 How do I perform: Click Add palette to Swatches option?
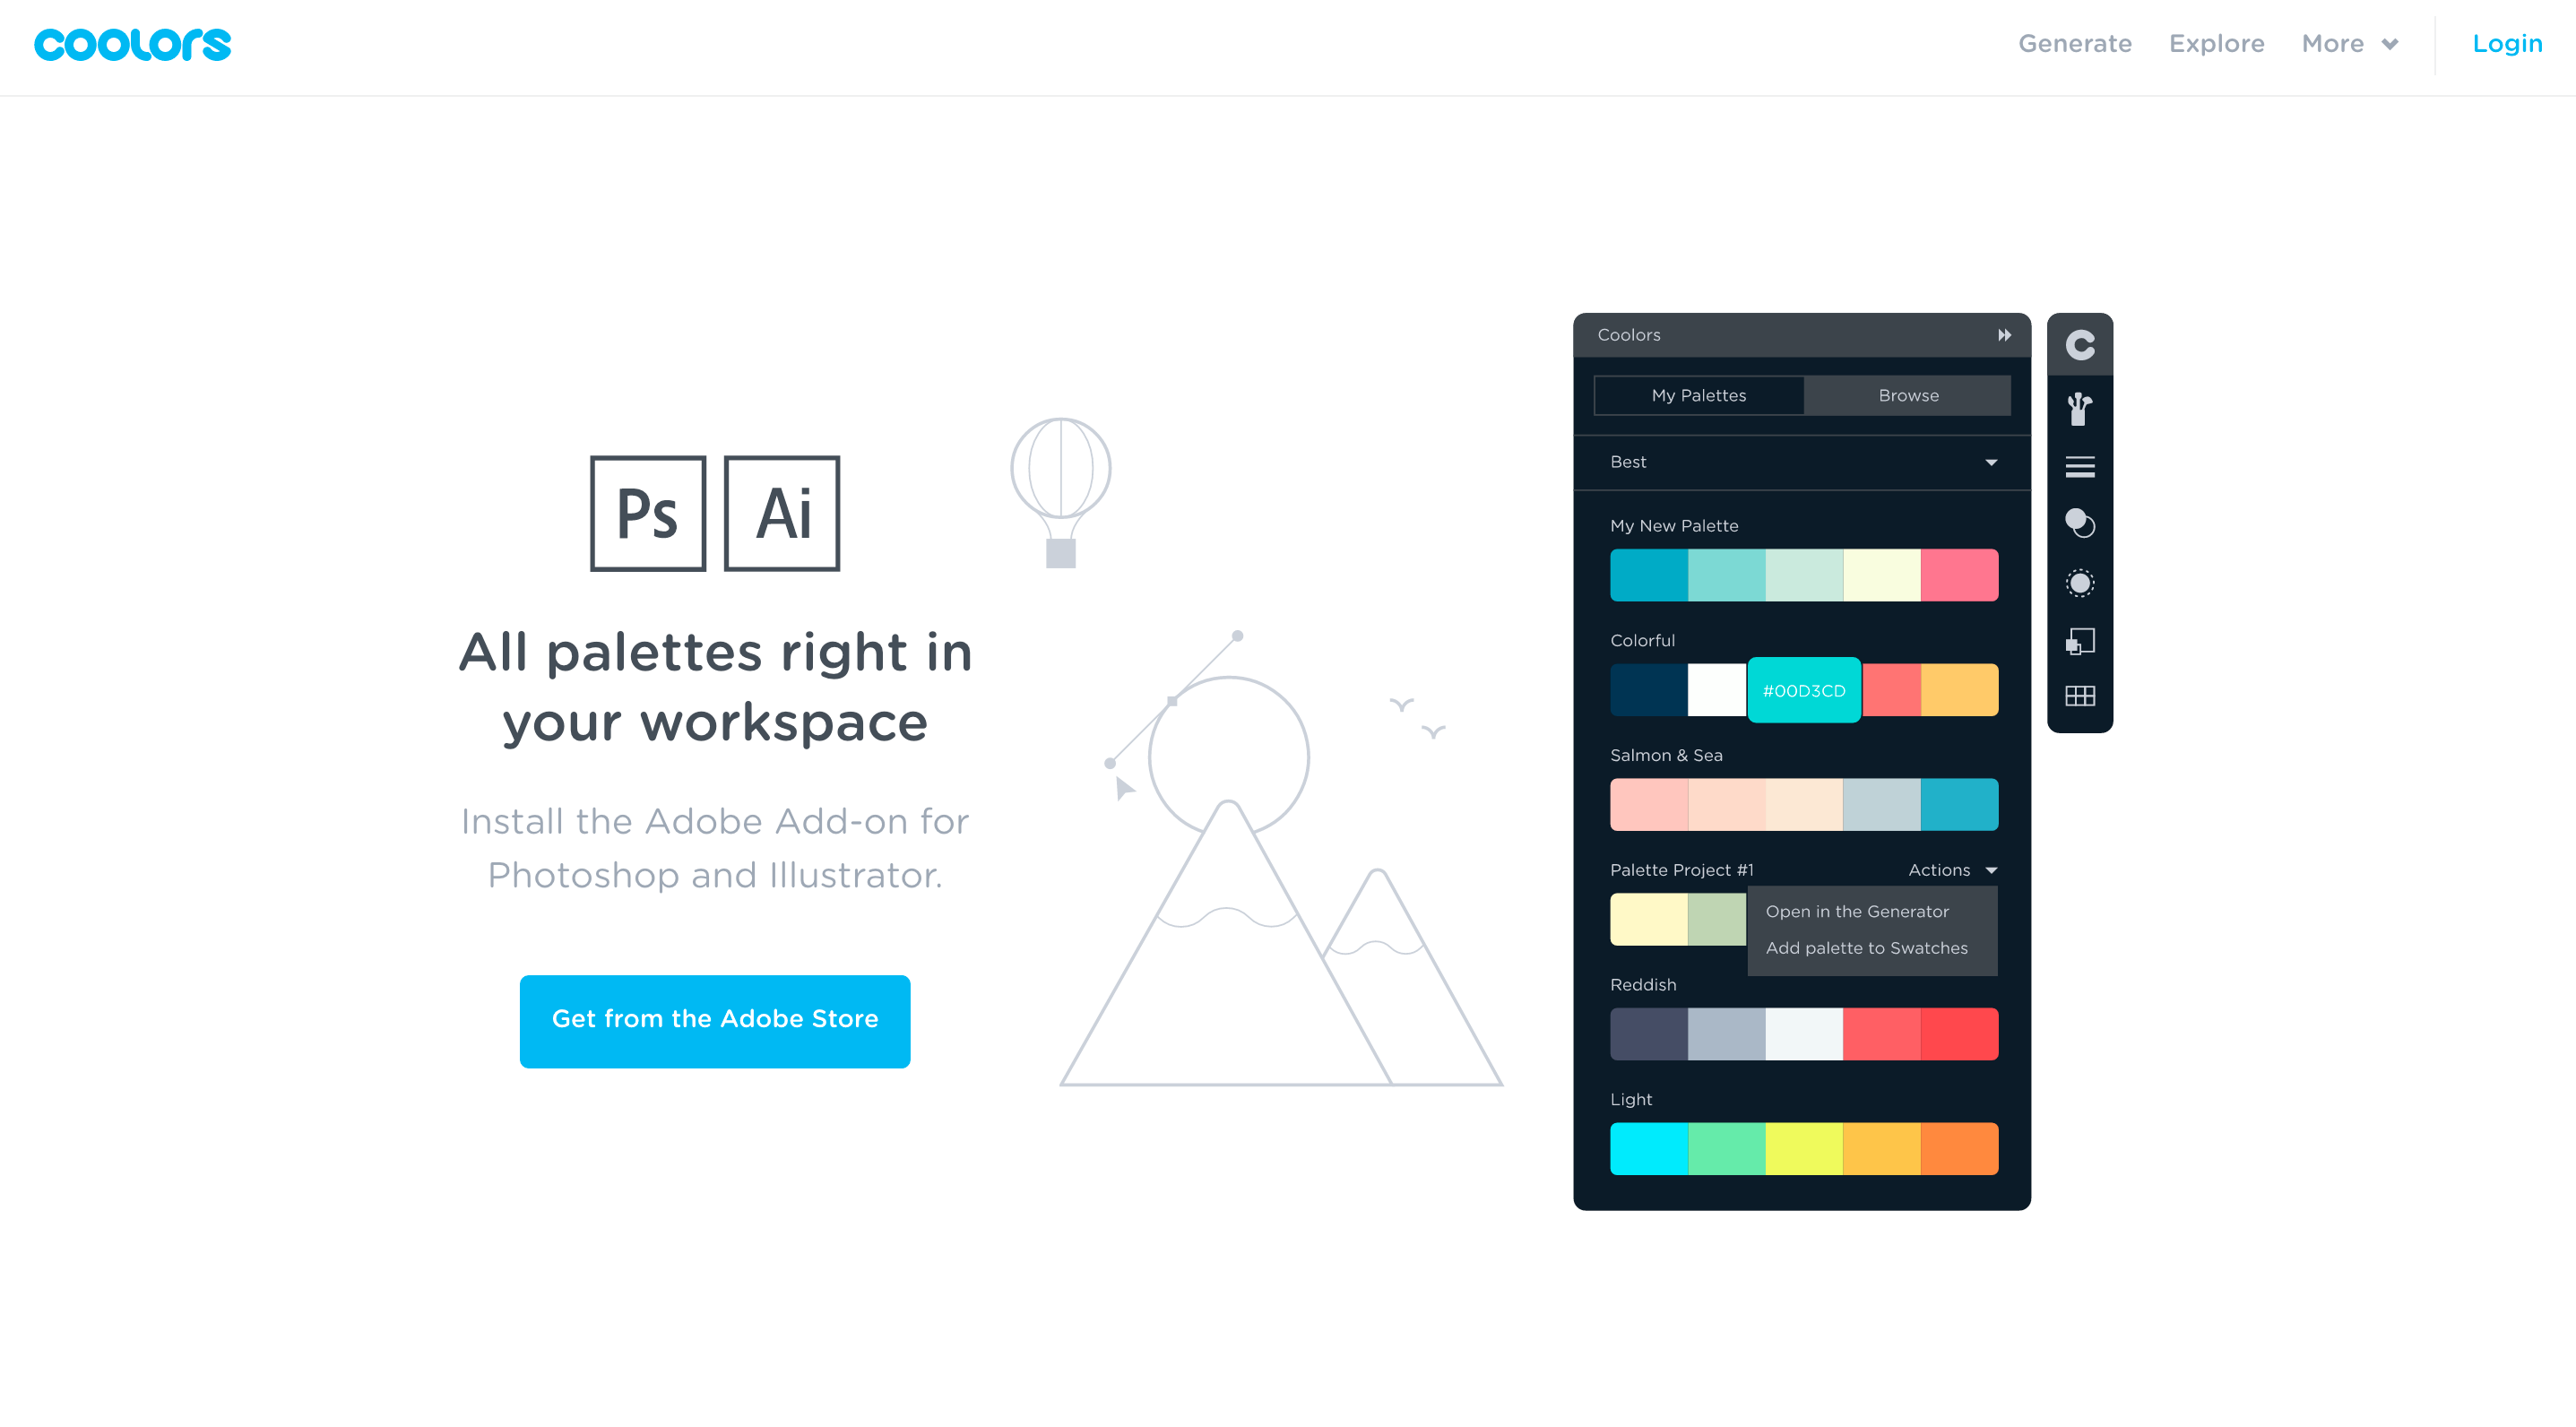pos(1866,947)
